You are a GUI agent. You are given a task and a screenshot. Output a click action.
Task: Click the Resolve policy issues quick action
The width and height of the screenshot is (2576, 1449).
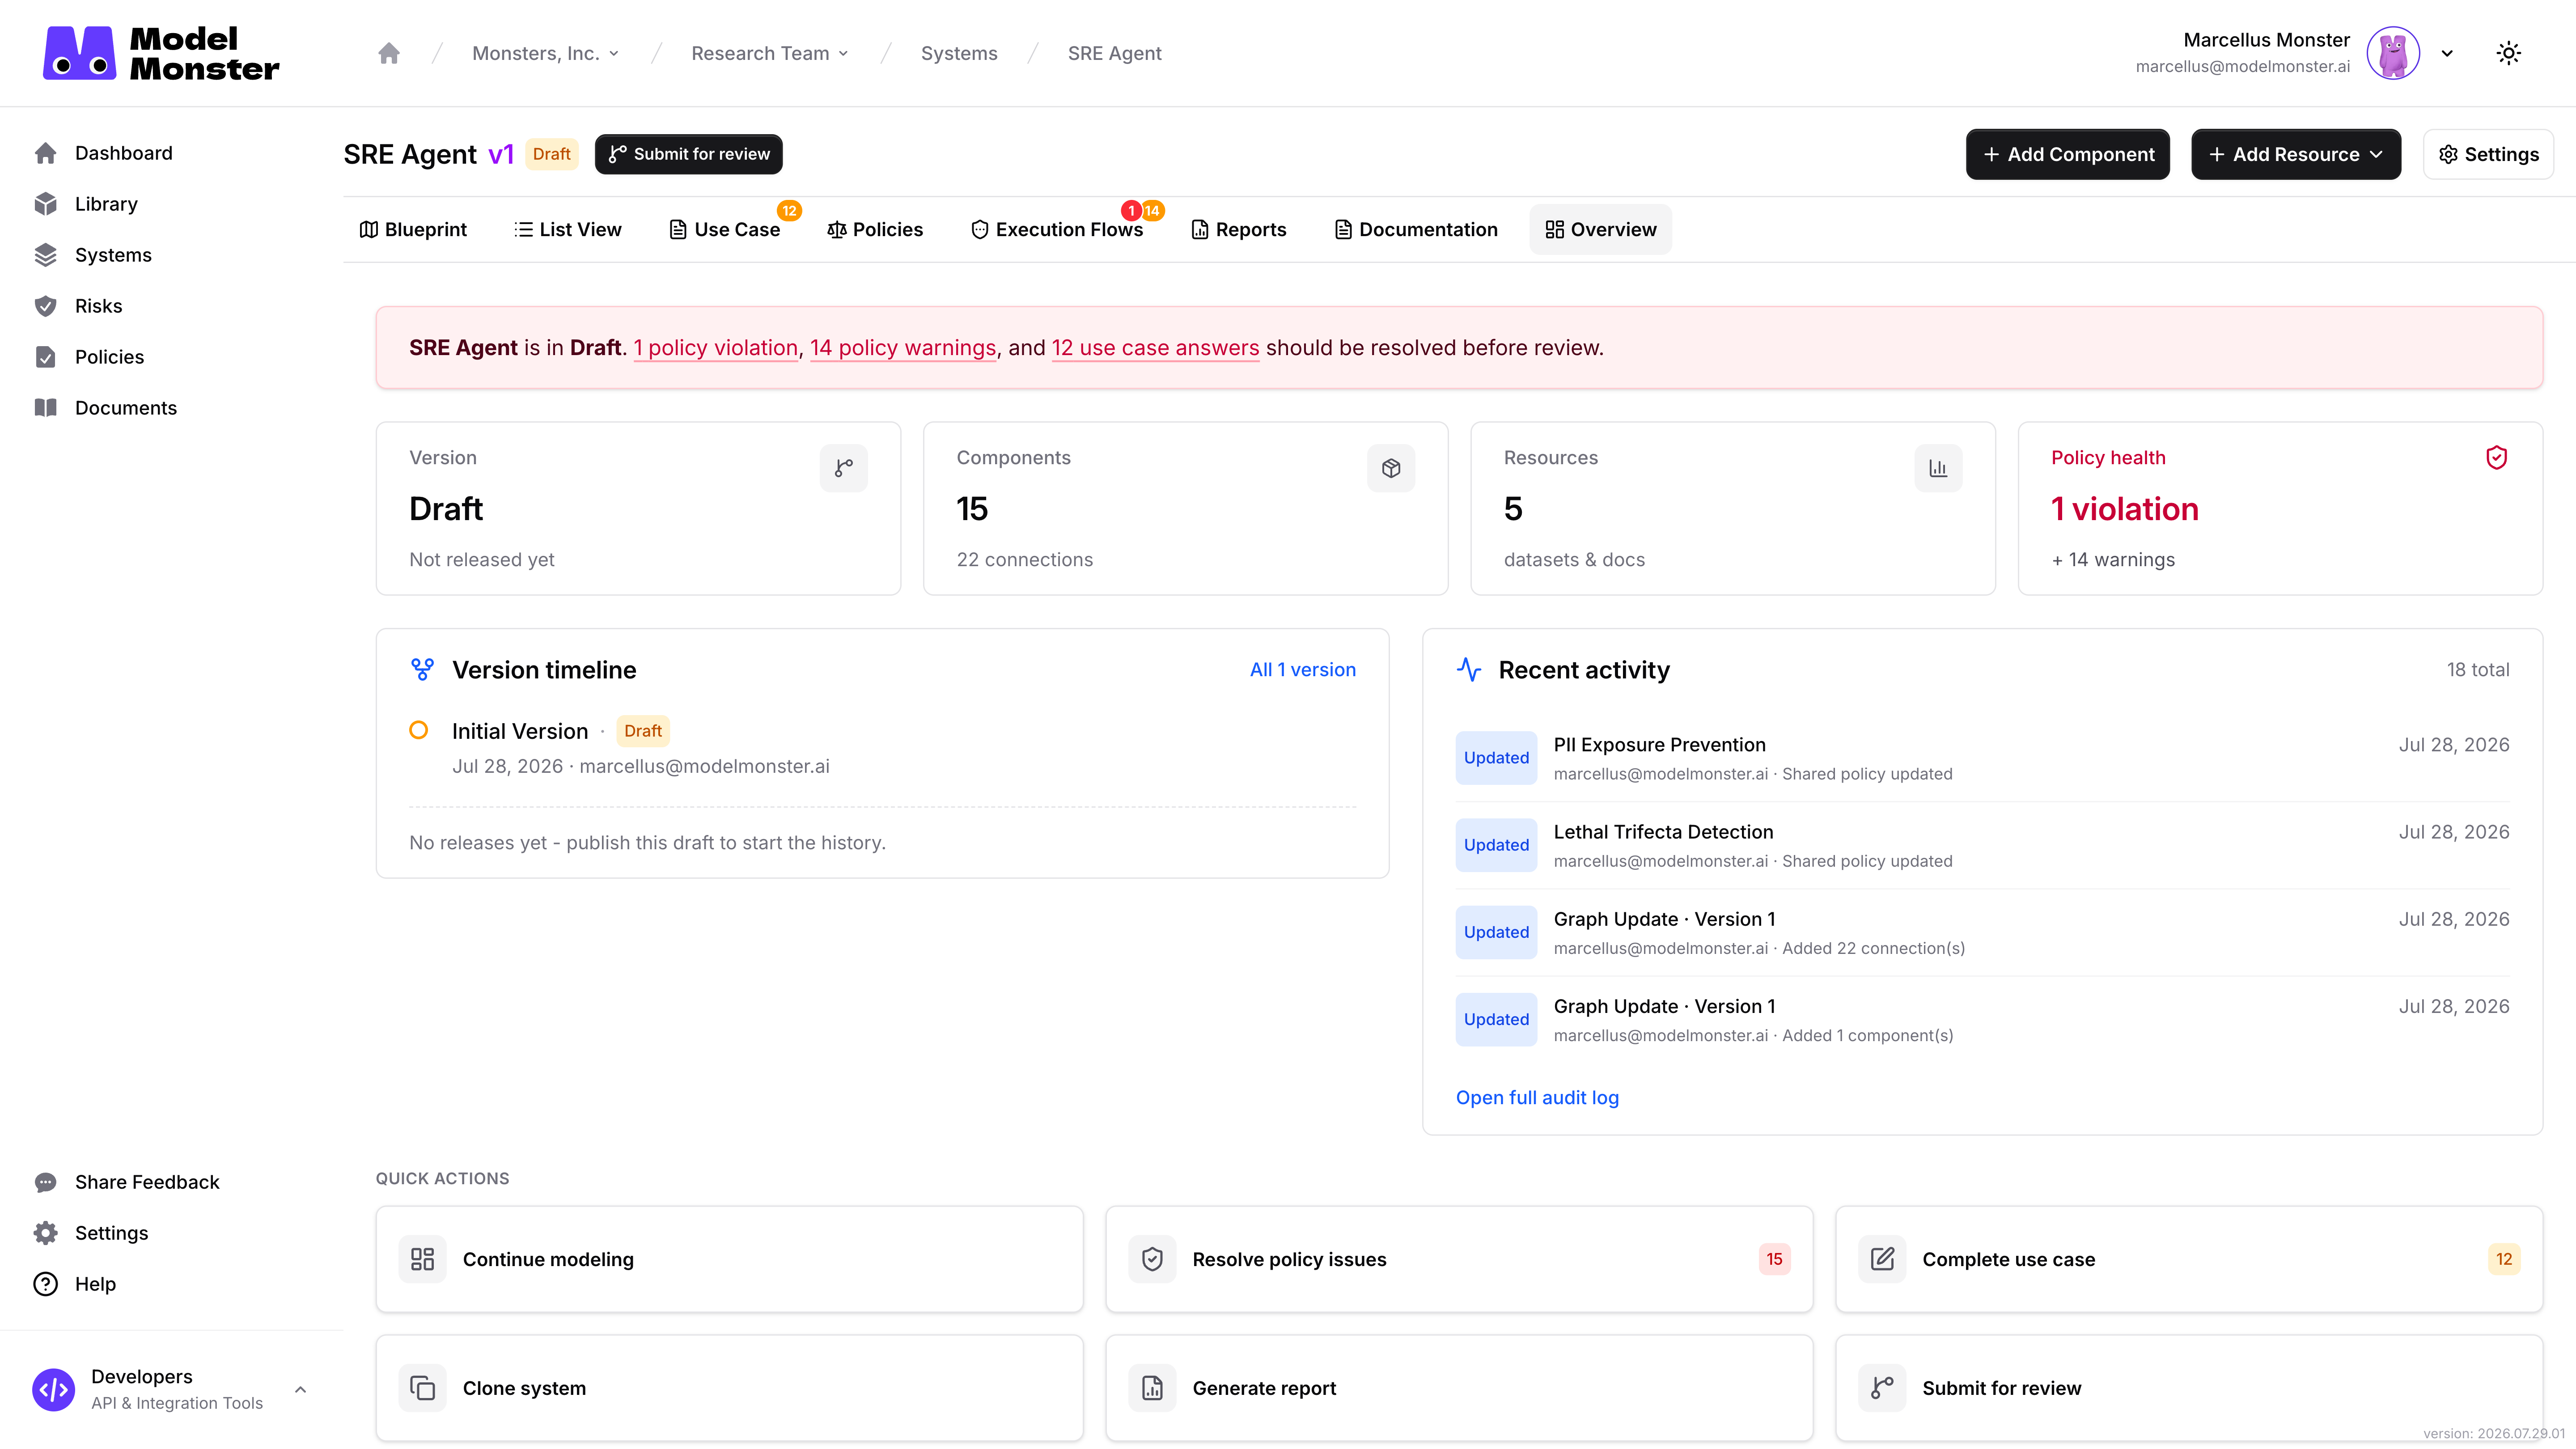click(x=1459, y=1259)
